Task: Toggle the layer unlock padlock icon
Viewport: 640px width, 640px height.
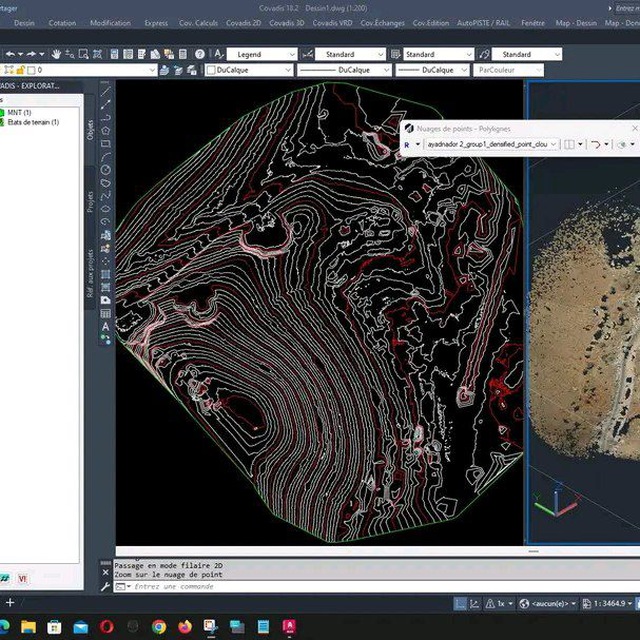Action: point(20,70)
